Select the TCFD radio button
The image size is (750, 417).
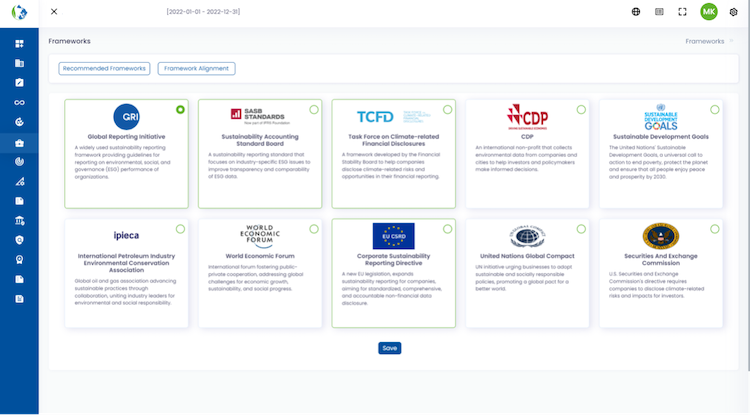tap(447, 110)
